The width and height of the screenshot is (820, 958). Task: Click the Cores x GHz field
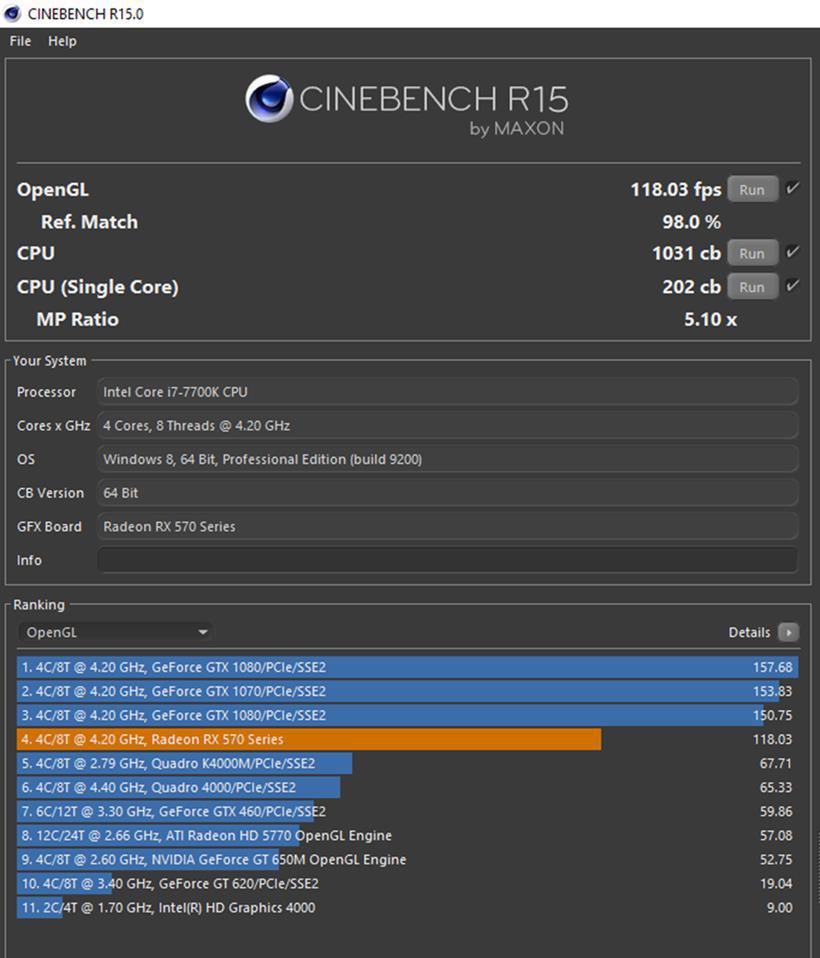coord(447,426)
